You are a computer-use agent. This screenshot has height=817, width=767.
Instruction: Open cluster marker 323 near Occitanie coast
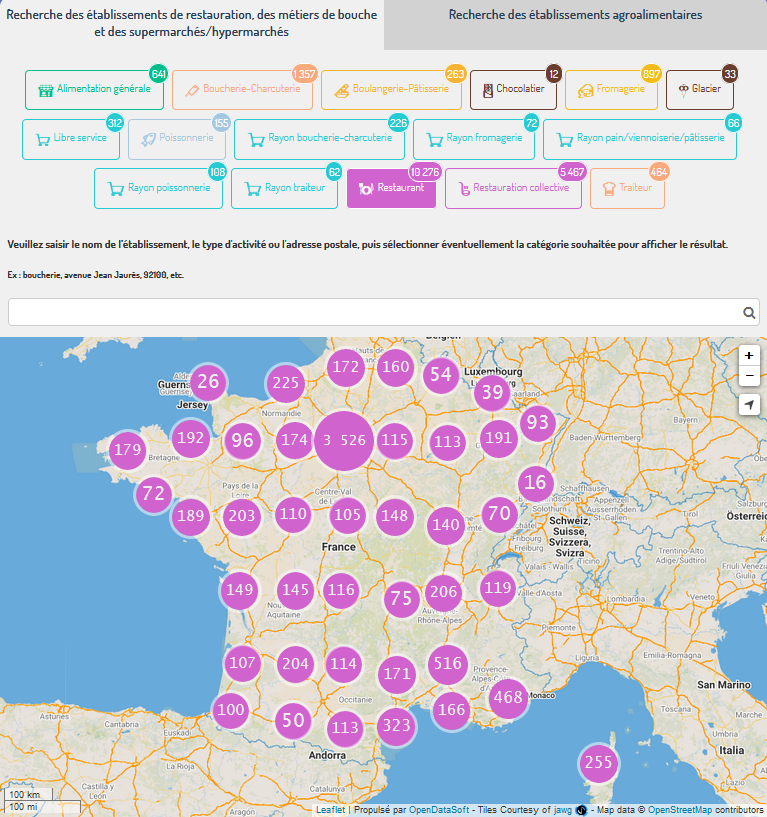coord(397,725)
